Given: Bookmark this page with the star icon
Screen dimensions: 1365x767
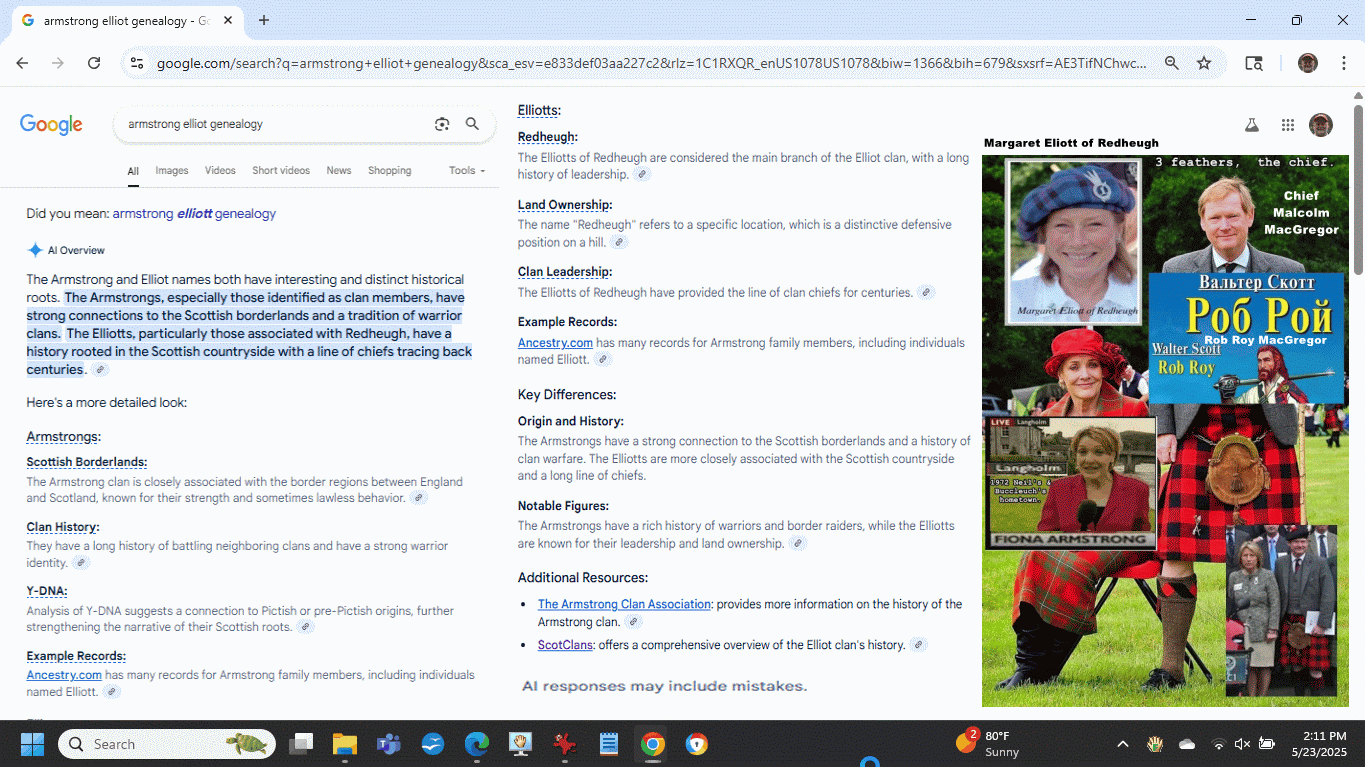Looking at the screenshot, I should click(x=1204, y=63).
